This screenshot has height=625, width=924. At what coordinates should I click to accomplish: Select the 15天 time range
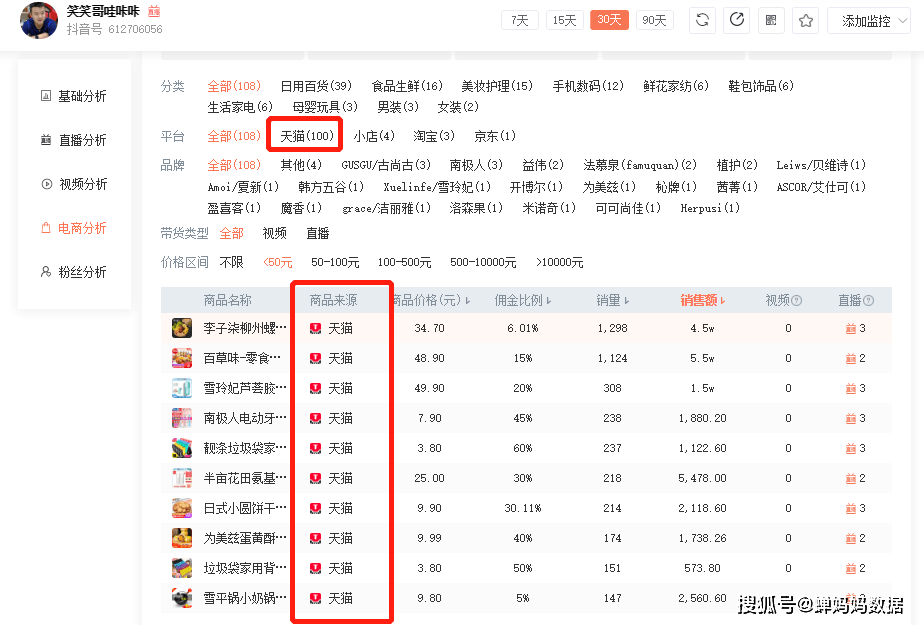(x=565, y=21)
